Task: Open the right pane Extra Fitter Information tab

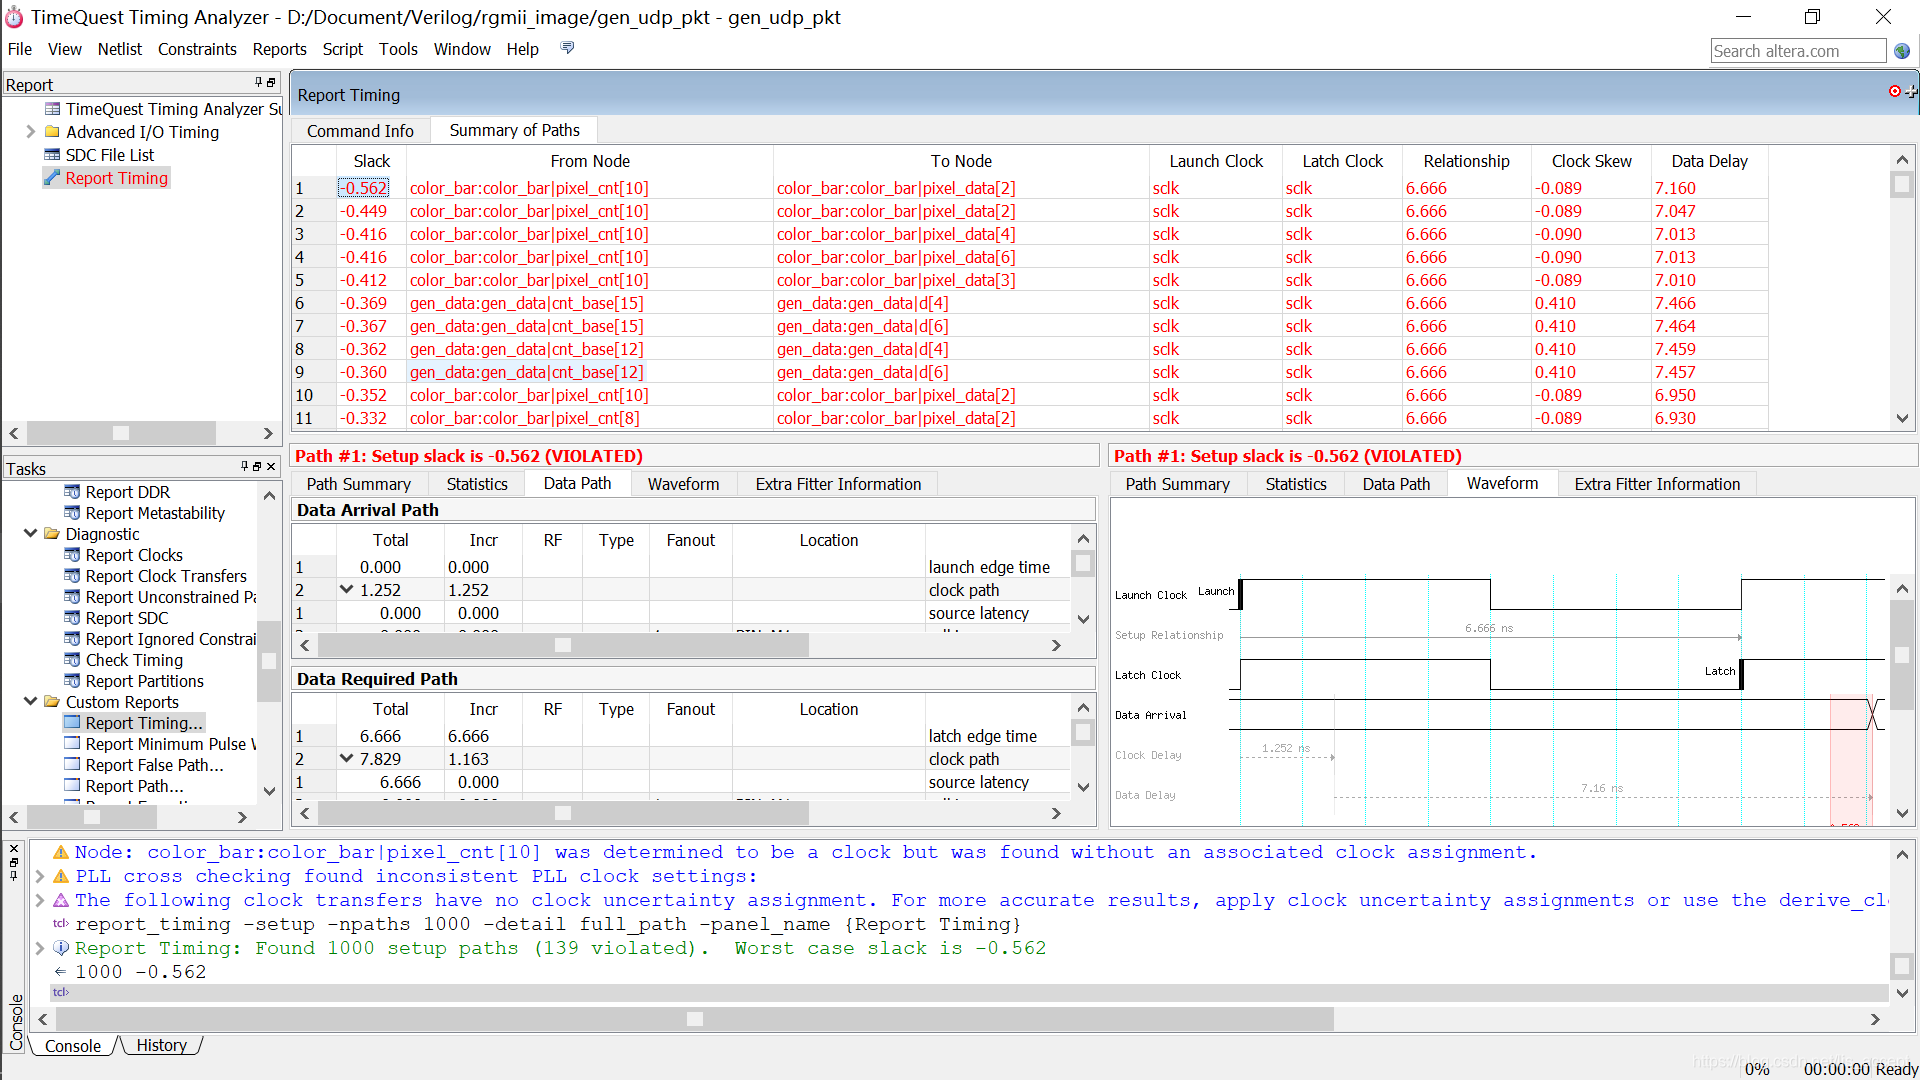Action: 1657,484
